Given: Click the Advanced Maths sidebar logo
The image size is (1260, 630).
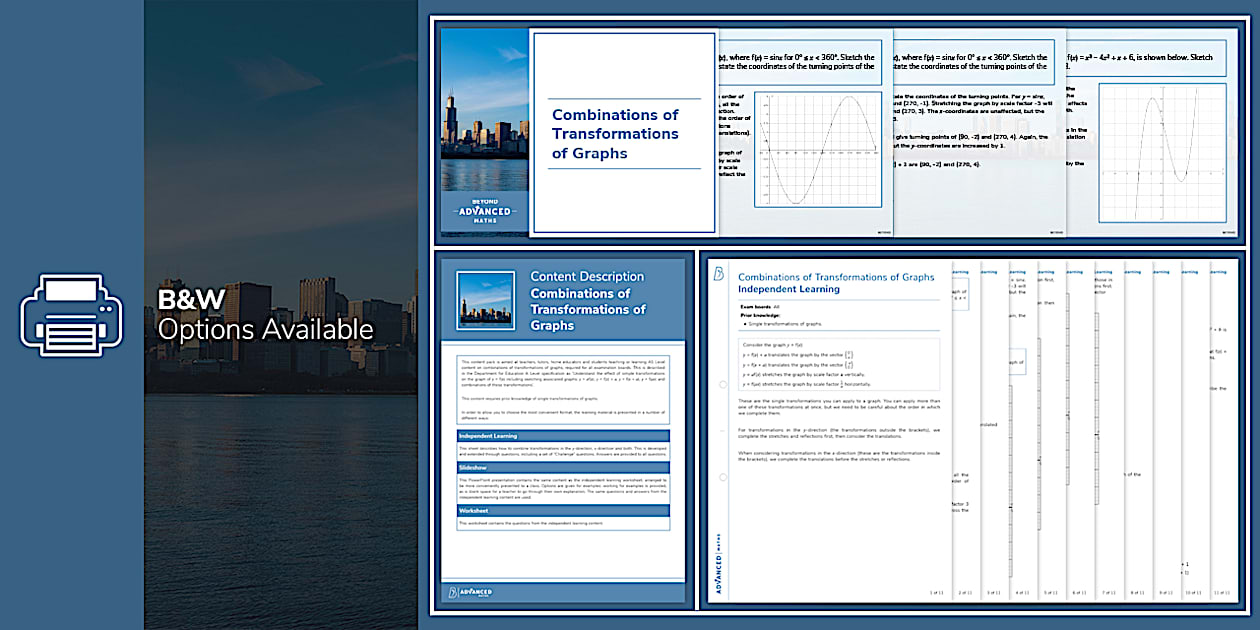Looking at the screenshot, I should coord(718,561).
